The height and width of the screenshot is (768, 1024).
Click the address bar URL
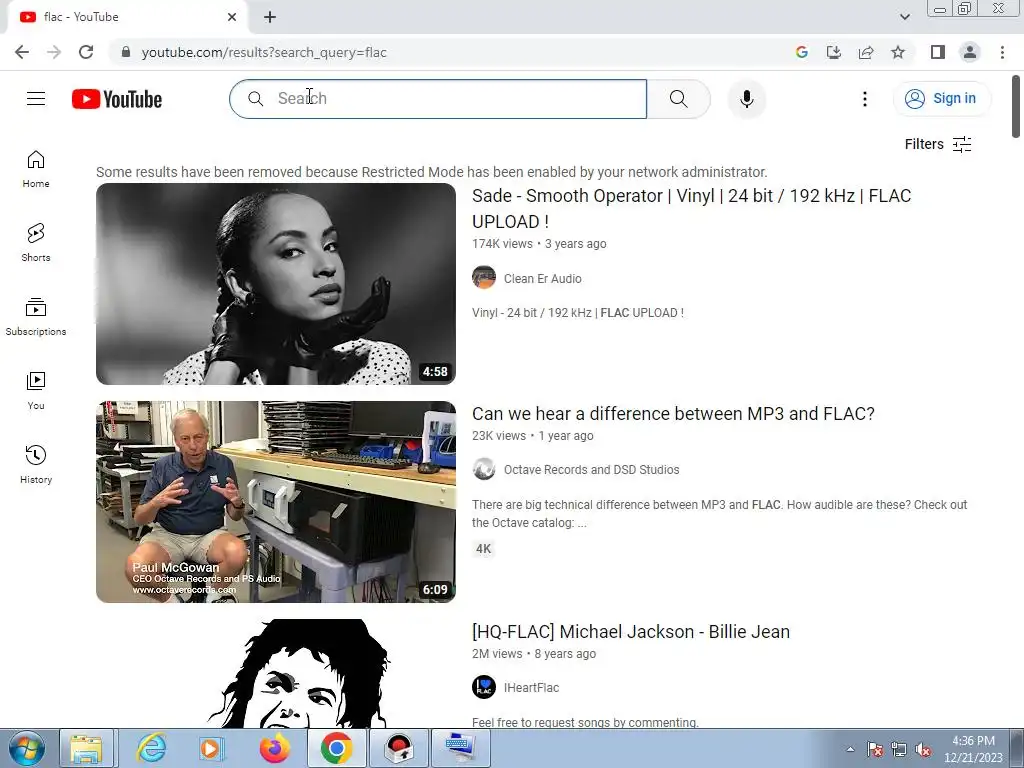[x=264, y=52]
